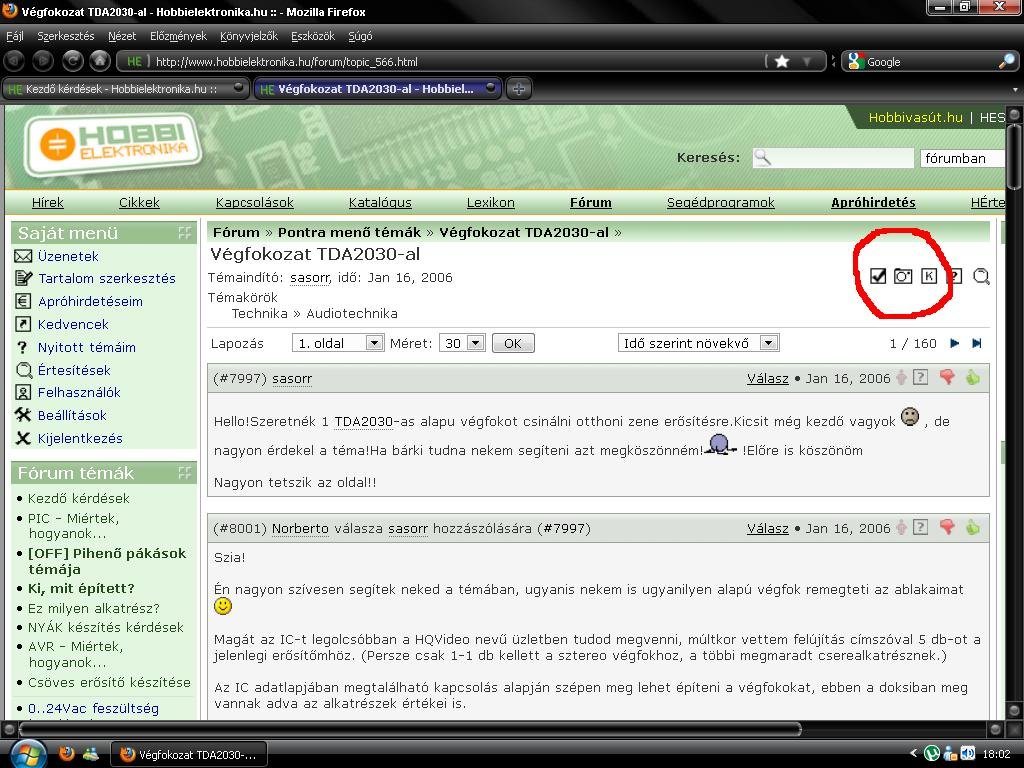This screenshot has width=1024, height=768.
Task: Click the Firefox home button
Action: pyautogui.click(x=100, y=61)
